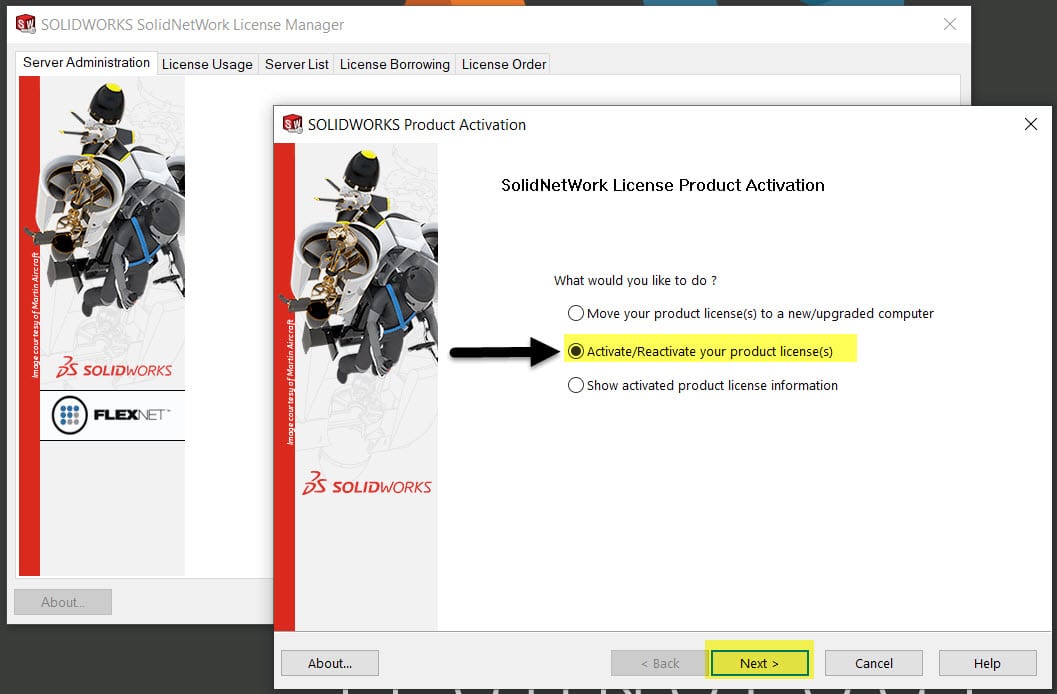Open the License Usage tab
The height and width of the screenshot is (694, 1057).
(x=207, y=65)
